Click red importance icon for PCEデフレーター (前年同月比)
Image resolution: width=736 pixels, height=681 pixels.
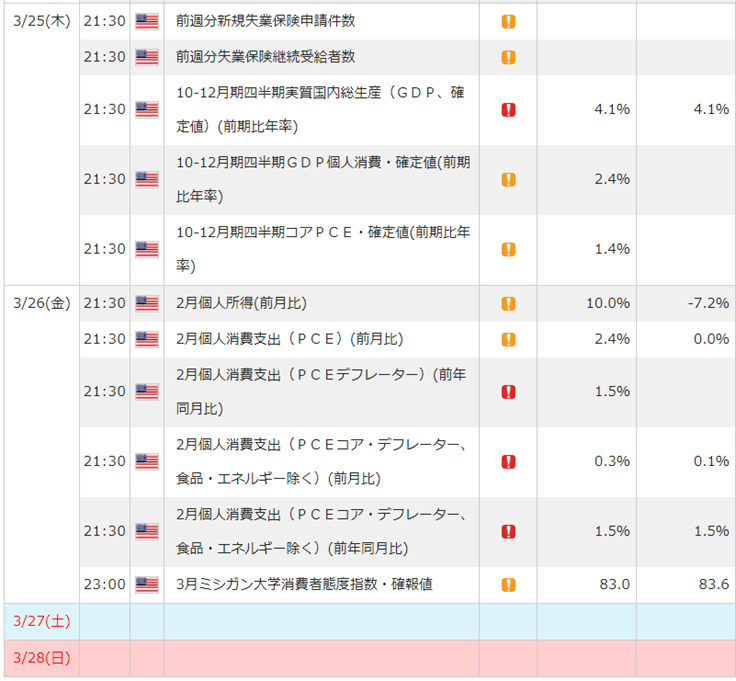tap(508, 392)
